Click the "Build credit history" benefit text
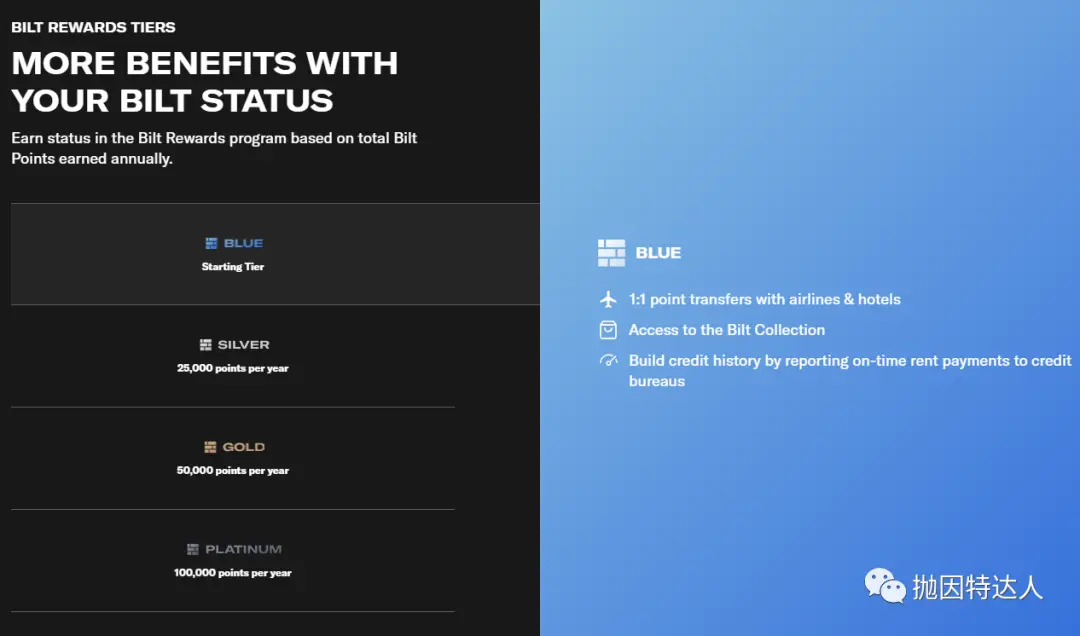1080x636 pixels. tap(850, 370)
